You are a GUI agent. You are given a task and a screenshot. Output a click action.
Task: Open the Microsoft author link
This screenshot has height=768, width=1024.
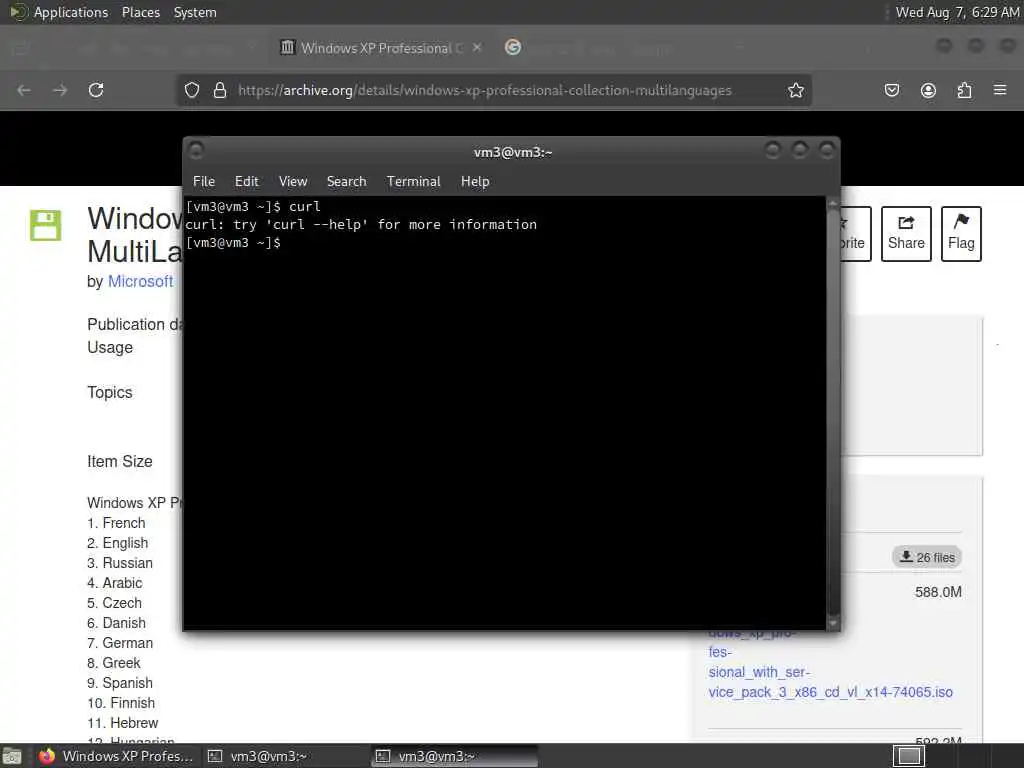(x=140, y=281)
